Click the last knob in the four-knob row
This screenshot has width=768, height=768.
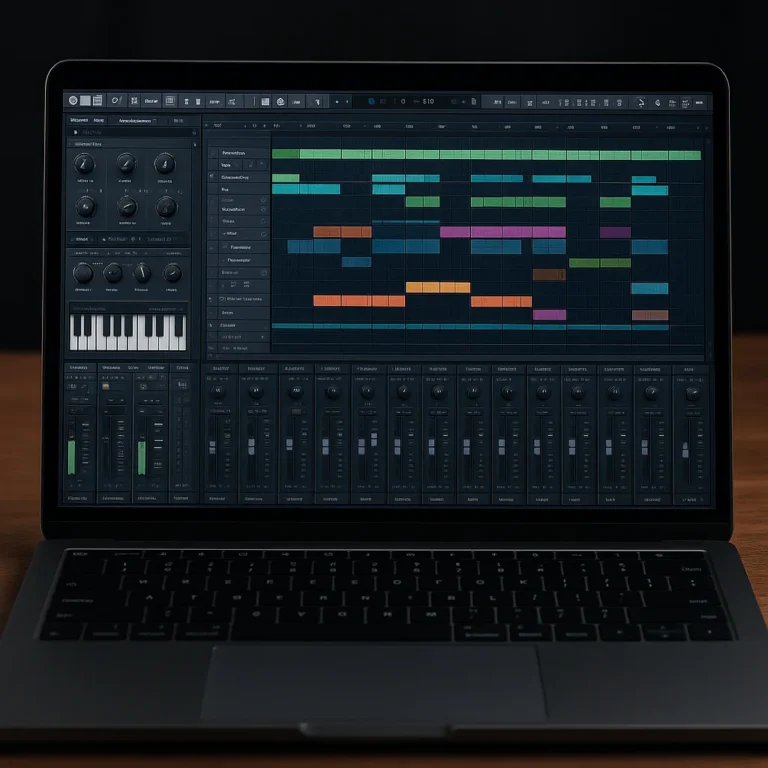click(x=172, y=273)
